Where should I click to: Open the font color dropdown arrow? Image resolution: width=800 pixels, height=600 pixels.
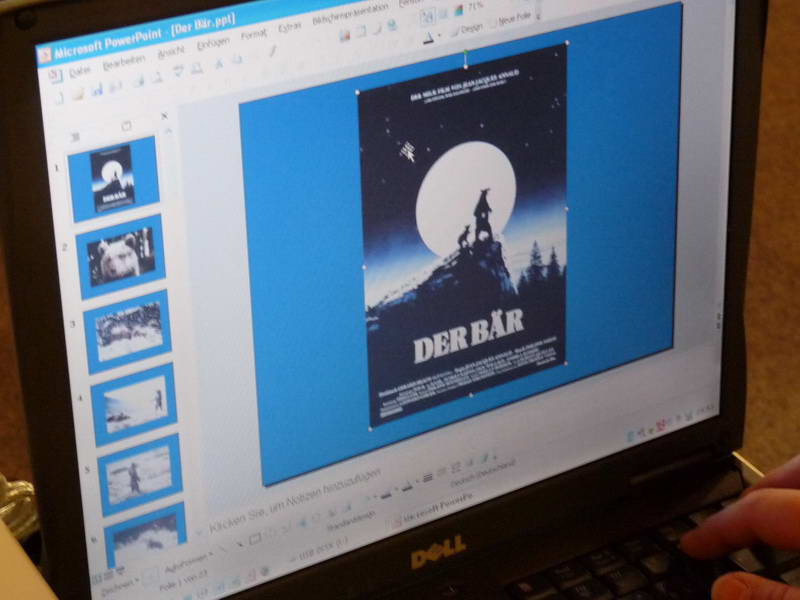[x=439, y=36]
